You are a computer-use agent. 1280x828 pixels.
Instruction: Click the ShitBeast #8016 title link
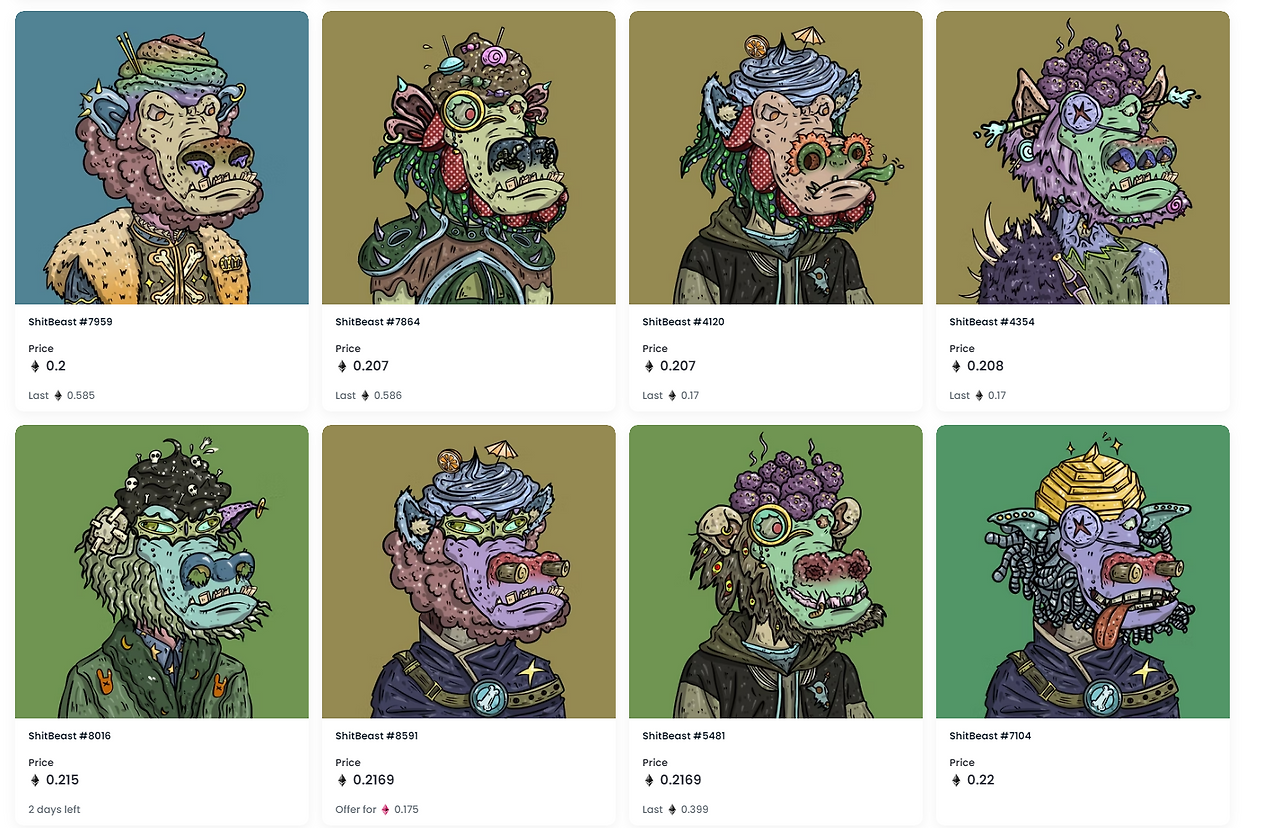coord(70,736)
